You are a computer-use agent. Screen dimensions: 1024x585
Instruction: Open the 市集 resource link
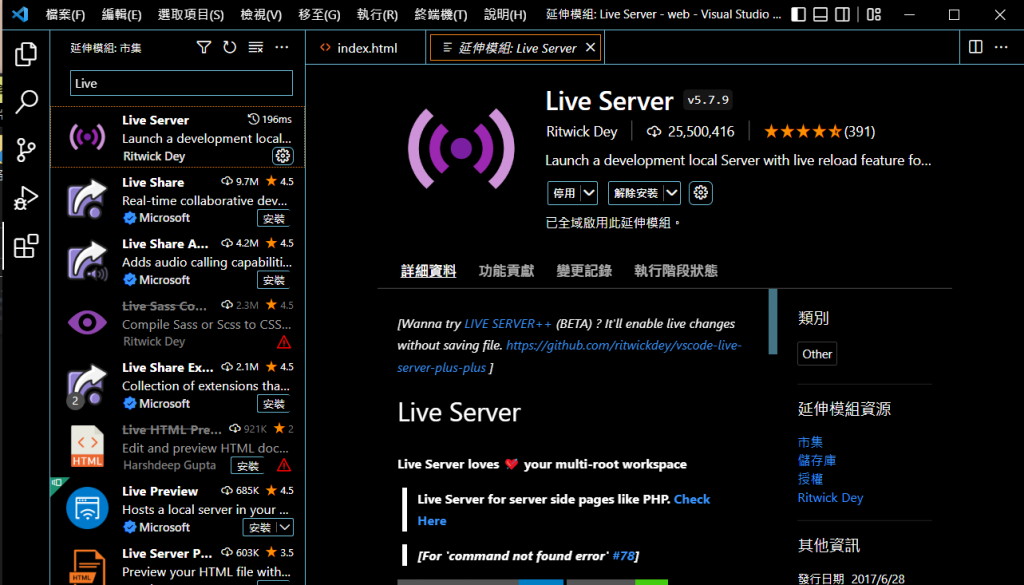810,442
